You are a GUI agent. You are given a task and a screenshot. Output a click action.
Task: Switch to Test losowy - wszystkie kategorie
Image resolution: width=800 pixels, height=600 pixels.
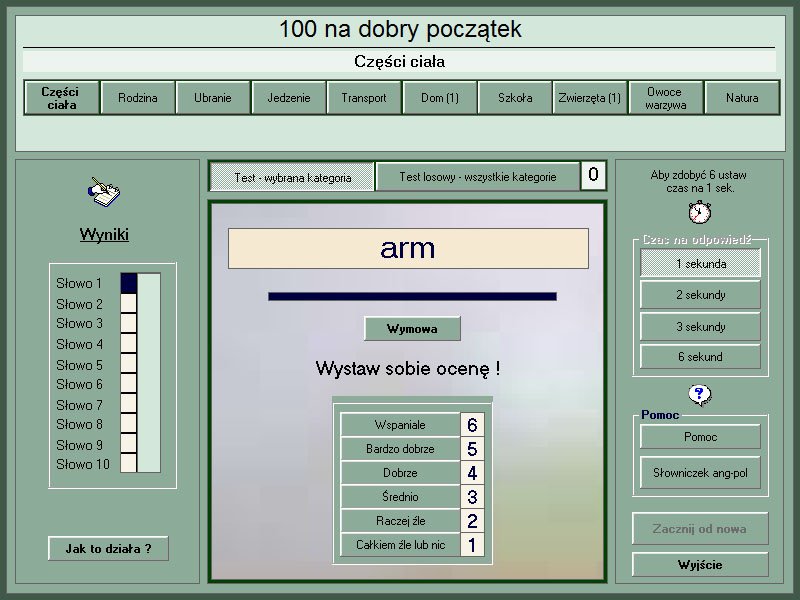[477, 177]
